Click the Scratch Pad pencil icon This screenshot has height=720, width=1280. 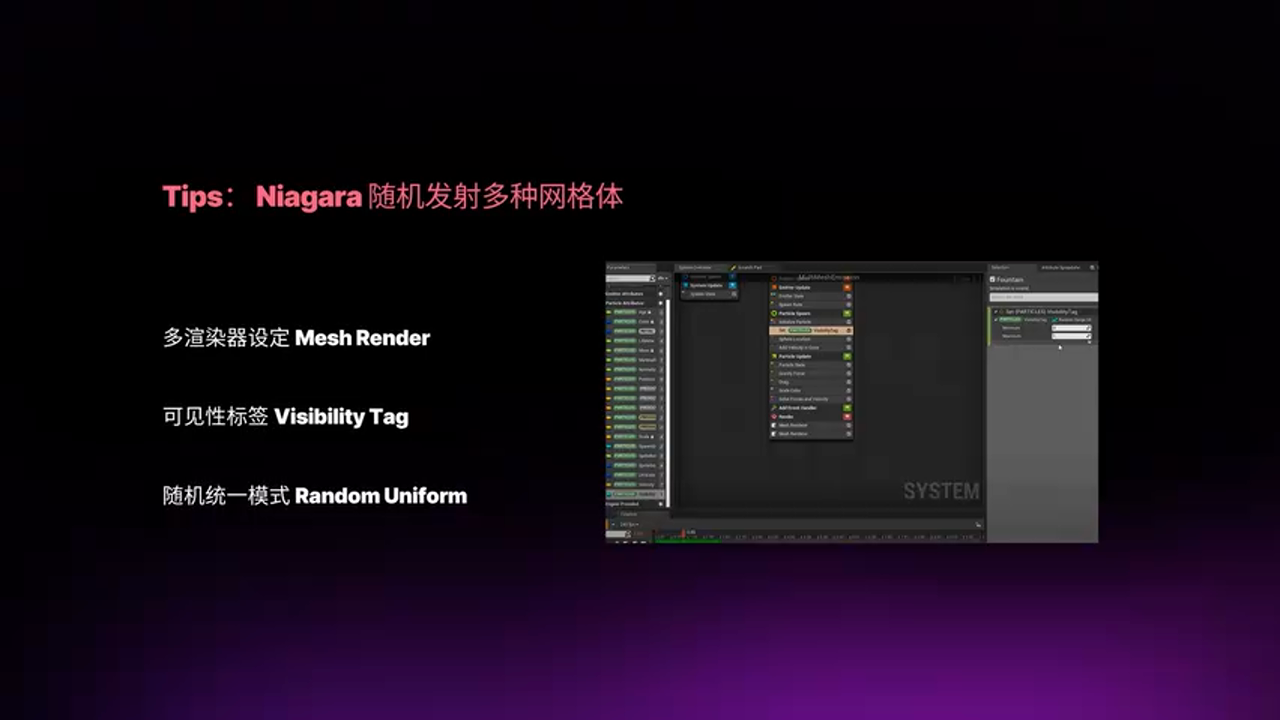[x=734, y=267]
